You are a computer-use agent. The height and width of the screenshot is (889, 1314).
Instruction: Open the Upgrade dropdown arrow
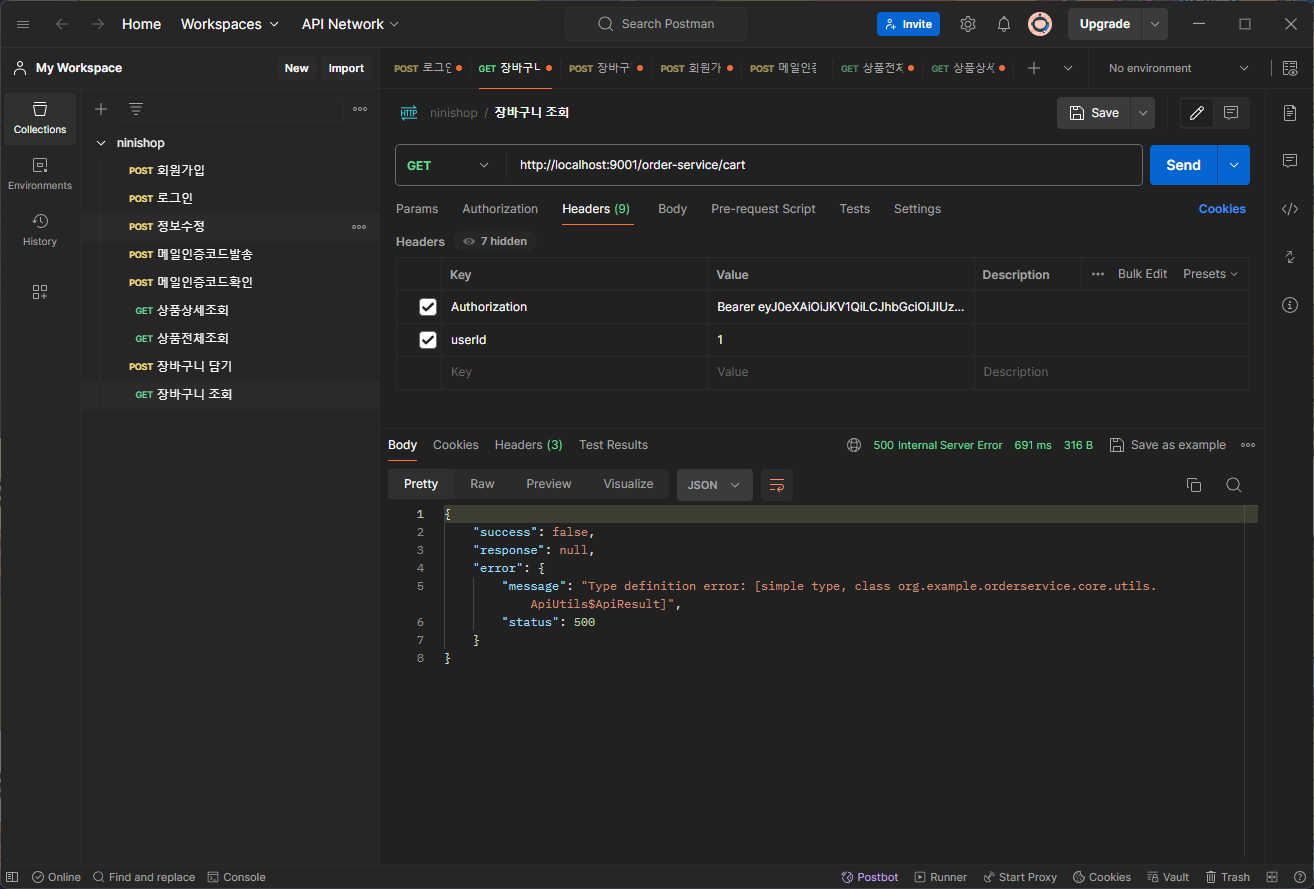(x=1155, y=24)
